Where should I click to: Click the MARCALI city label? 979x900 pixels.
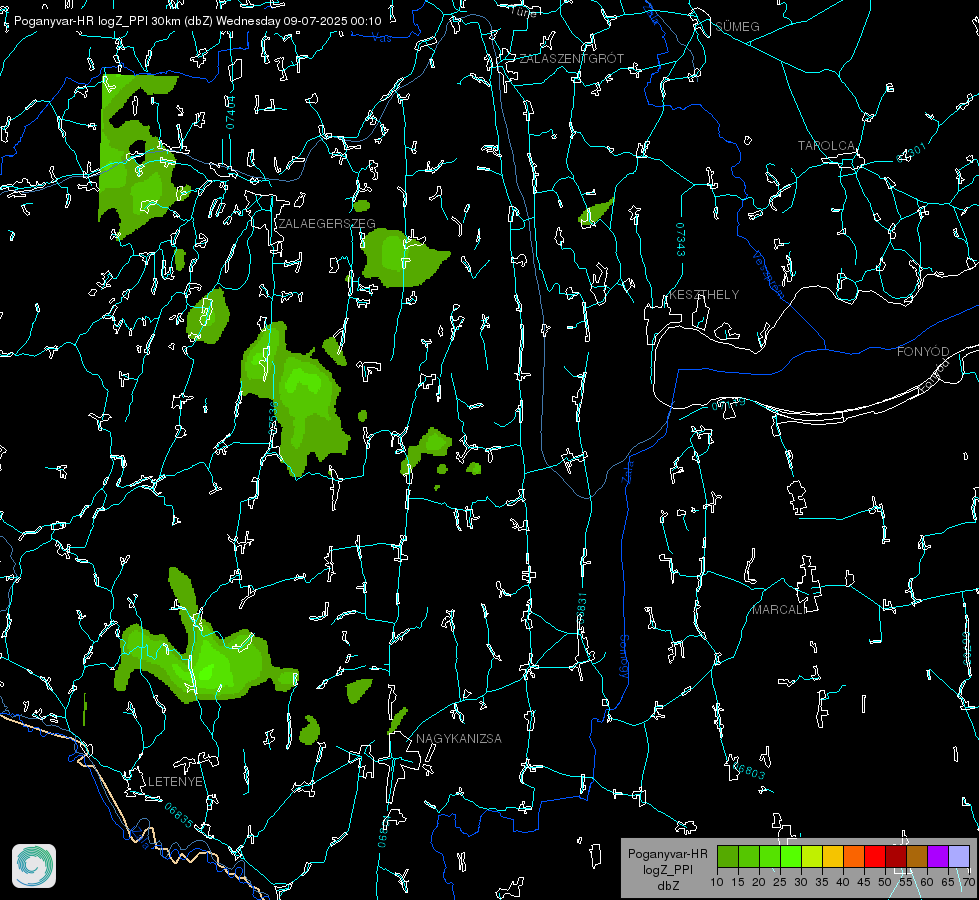point(779,610)
